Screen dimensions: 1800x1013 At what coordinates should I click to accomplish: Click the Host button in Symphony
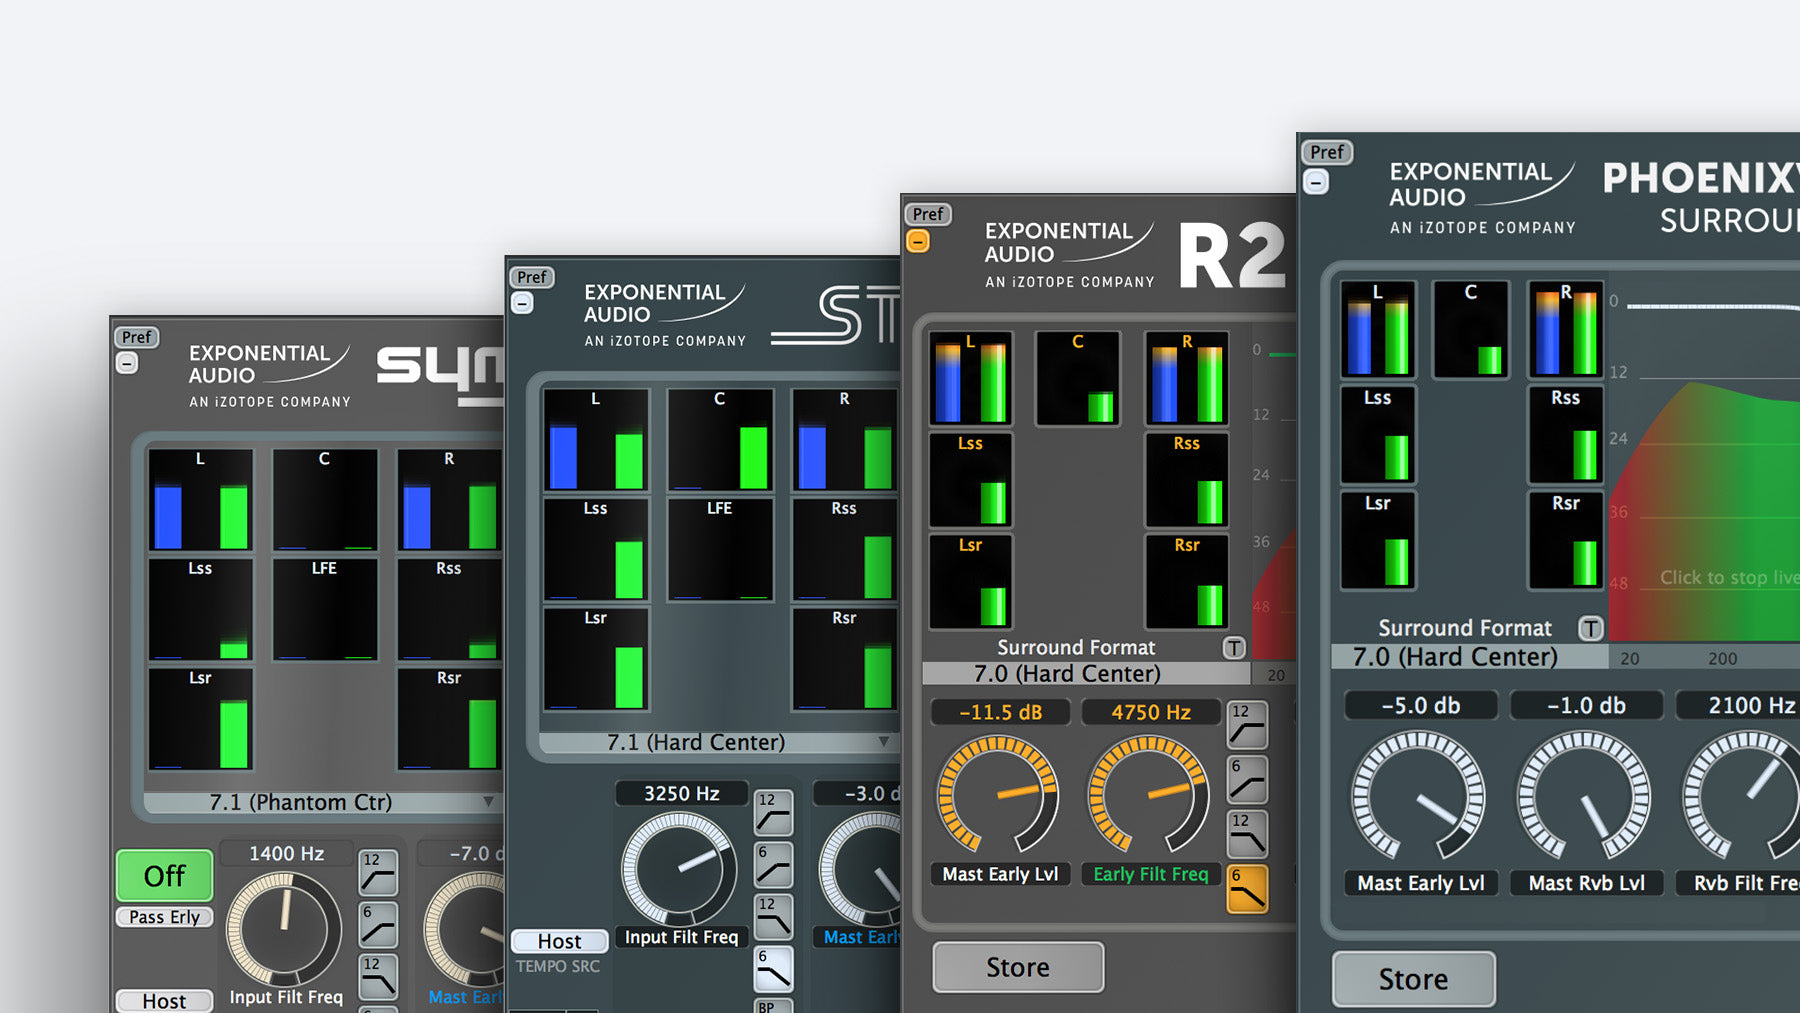(165, 1001)
